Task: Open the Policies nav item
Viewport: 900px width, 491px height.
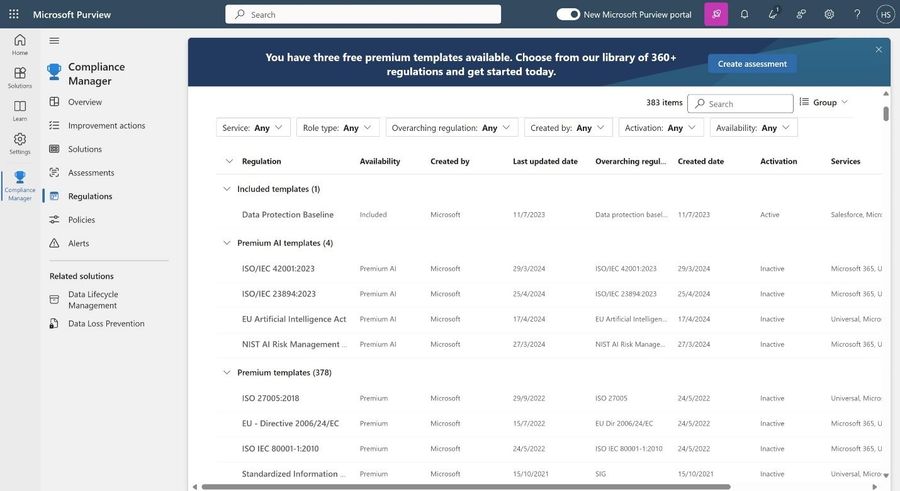Action: tap(81, 219)
